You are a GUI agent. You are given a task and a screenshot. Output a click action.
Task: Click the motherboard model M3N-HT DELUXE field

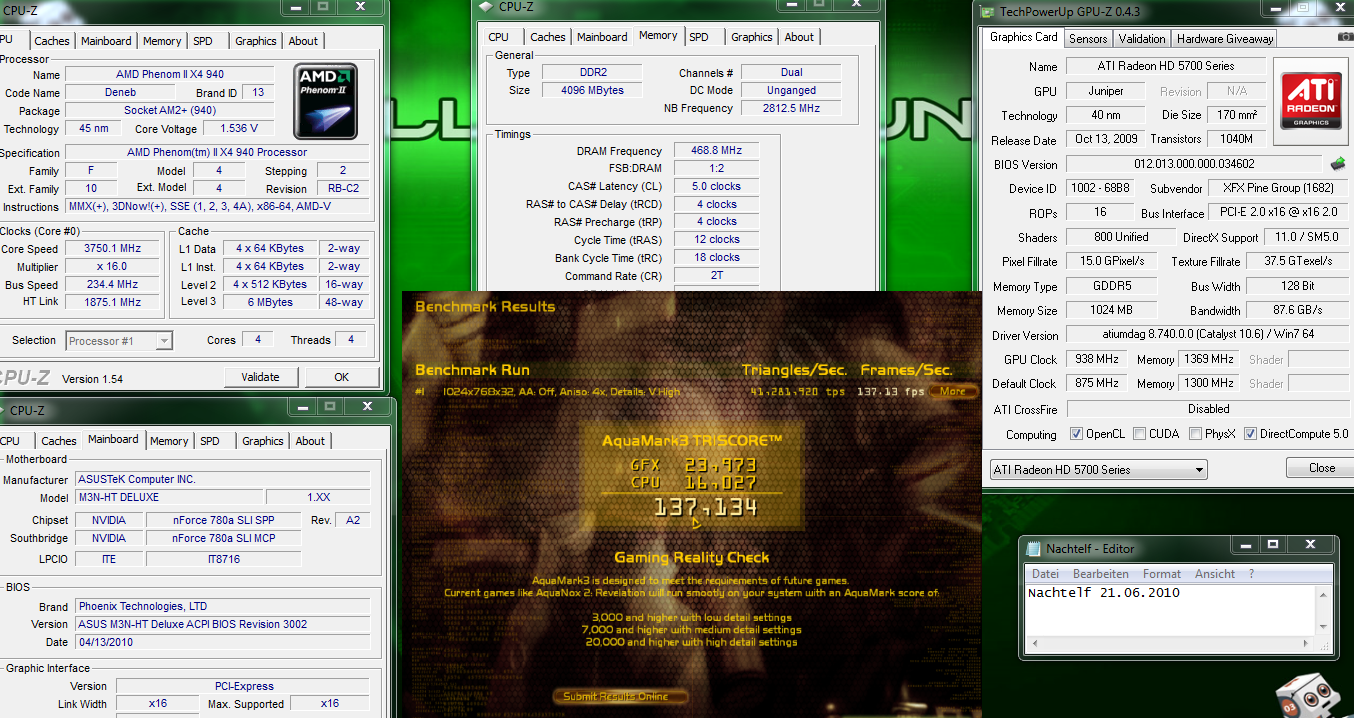tap(169, 497)
